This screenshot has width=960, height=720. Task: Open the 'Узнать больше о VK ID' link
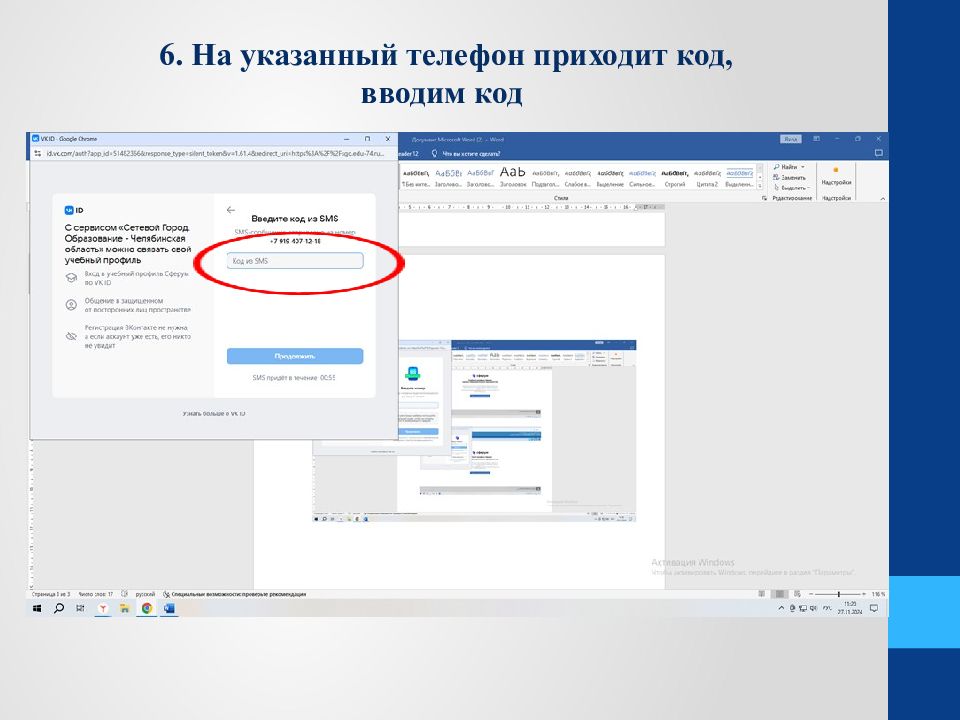coord(214,413)
